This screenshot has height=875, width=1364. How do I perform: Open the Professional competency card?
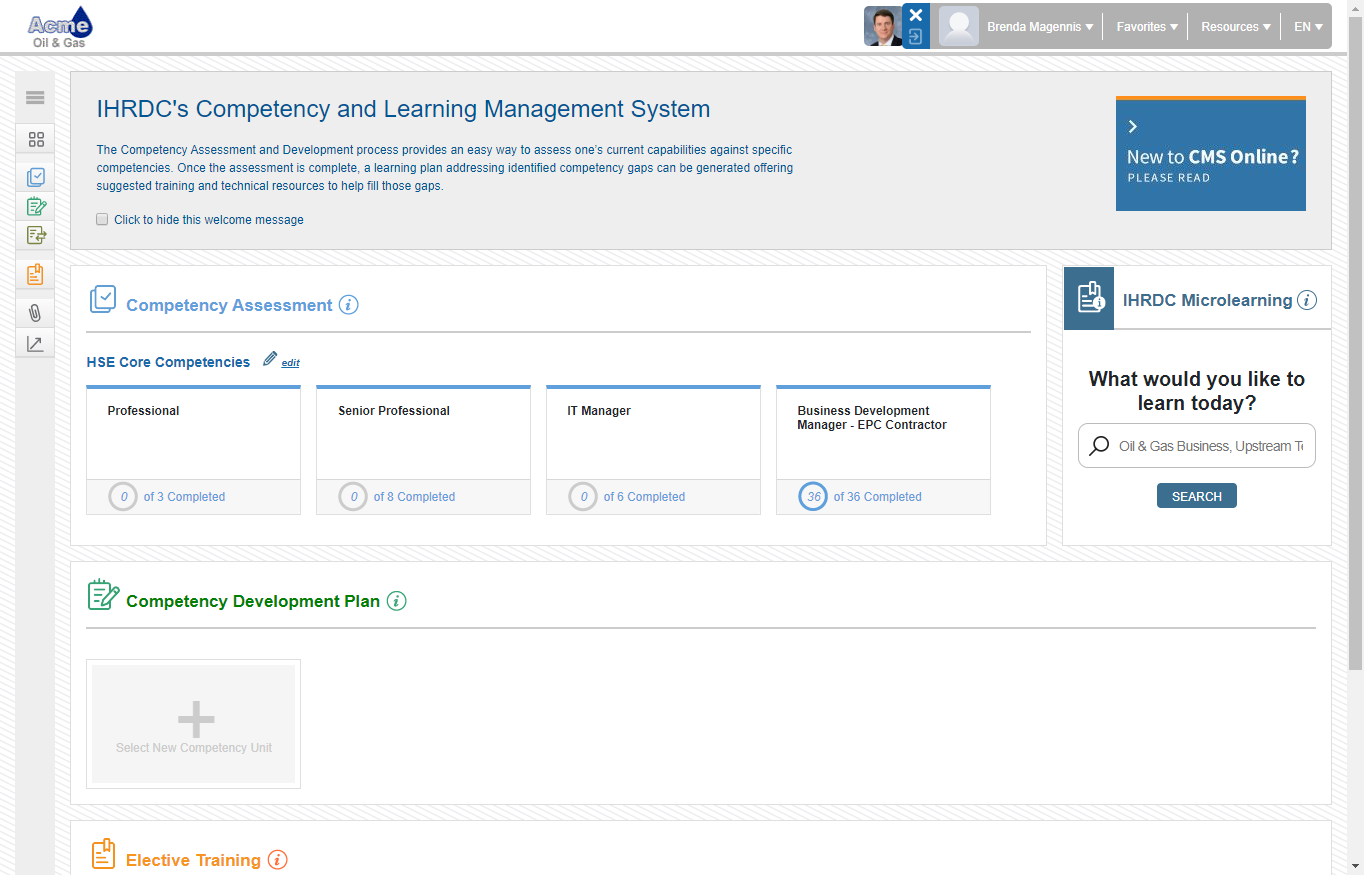tap(194, 450)
